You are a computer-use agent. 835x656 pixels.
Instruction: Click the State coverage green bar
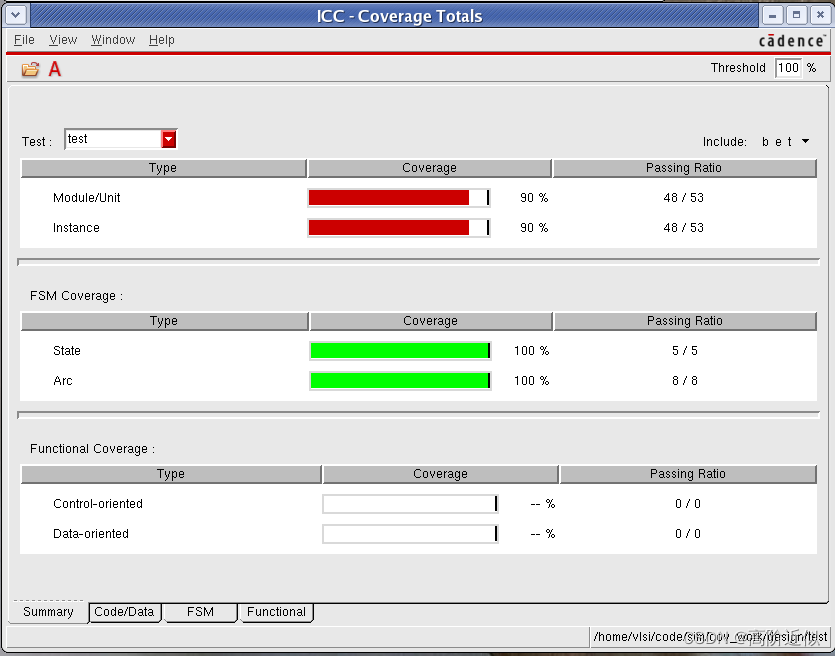tap(400, 350)
